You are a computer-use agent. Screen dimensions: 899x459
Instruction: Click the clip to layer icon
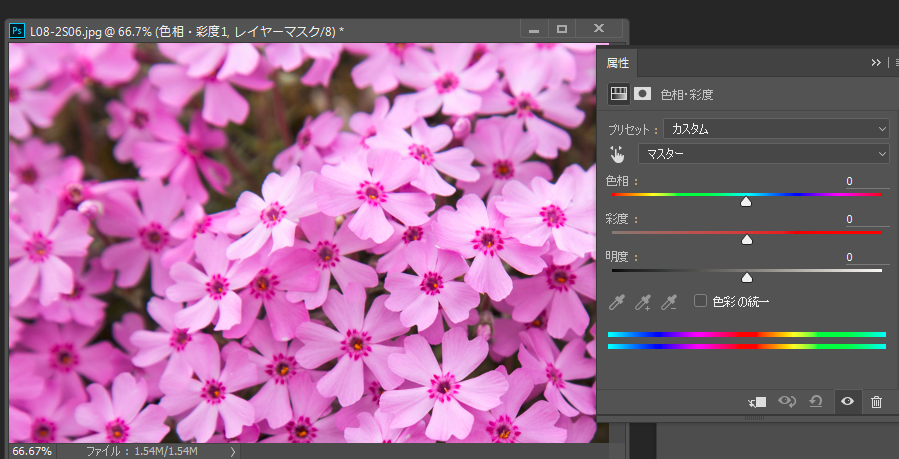pyautogui.click(x=757, y=402)
